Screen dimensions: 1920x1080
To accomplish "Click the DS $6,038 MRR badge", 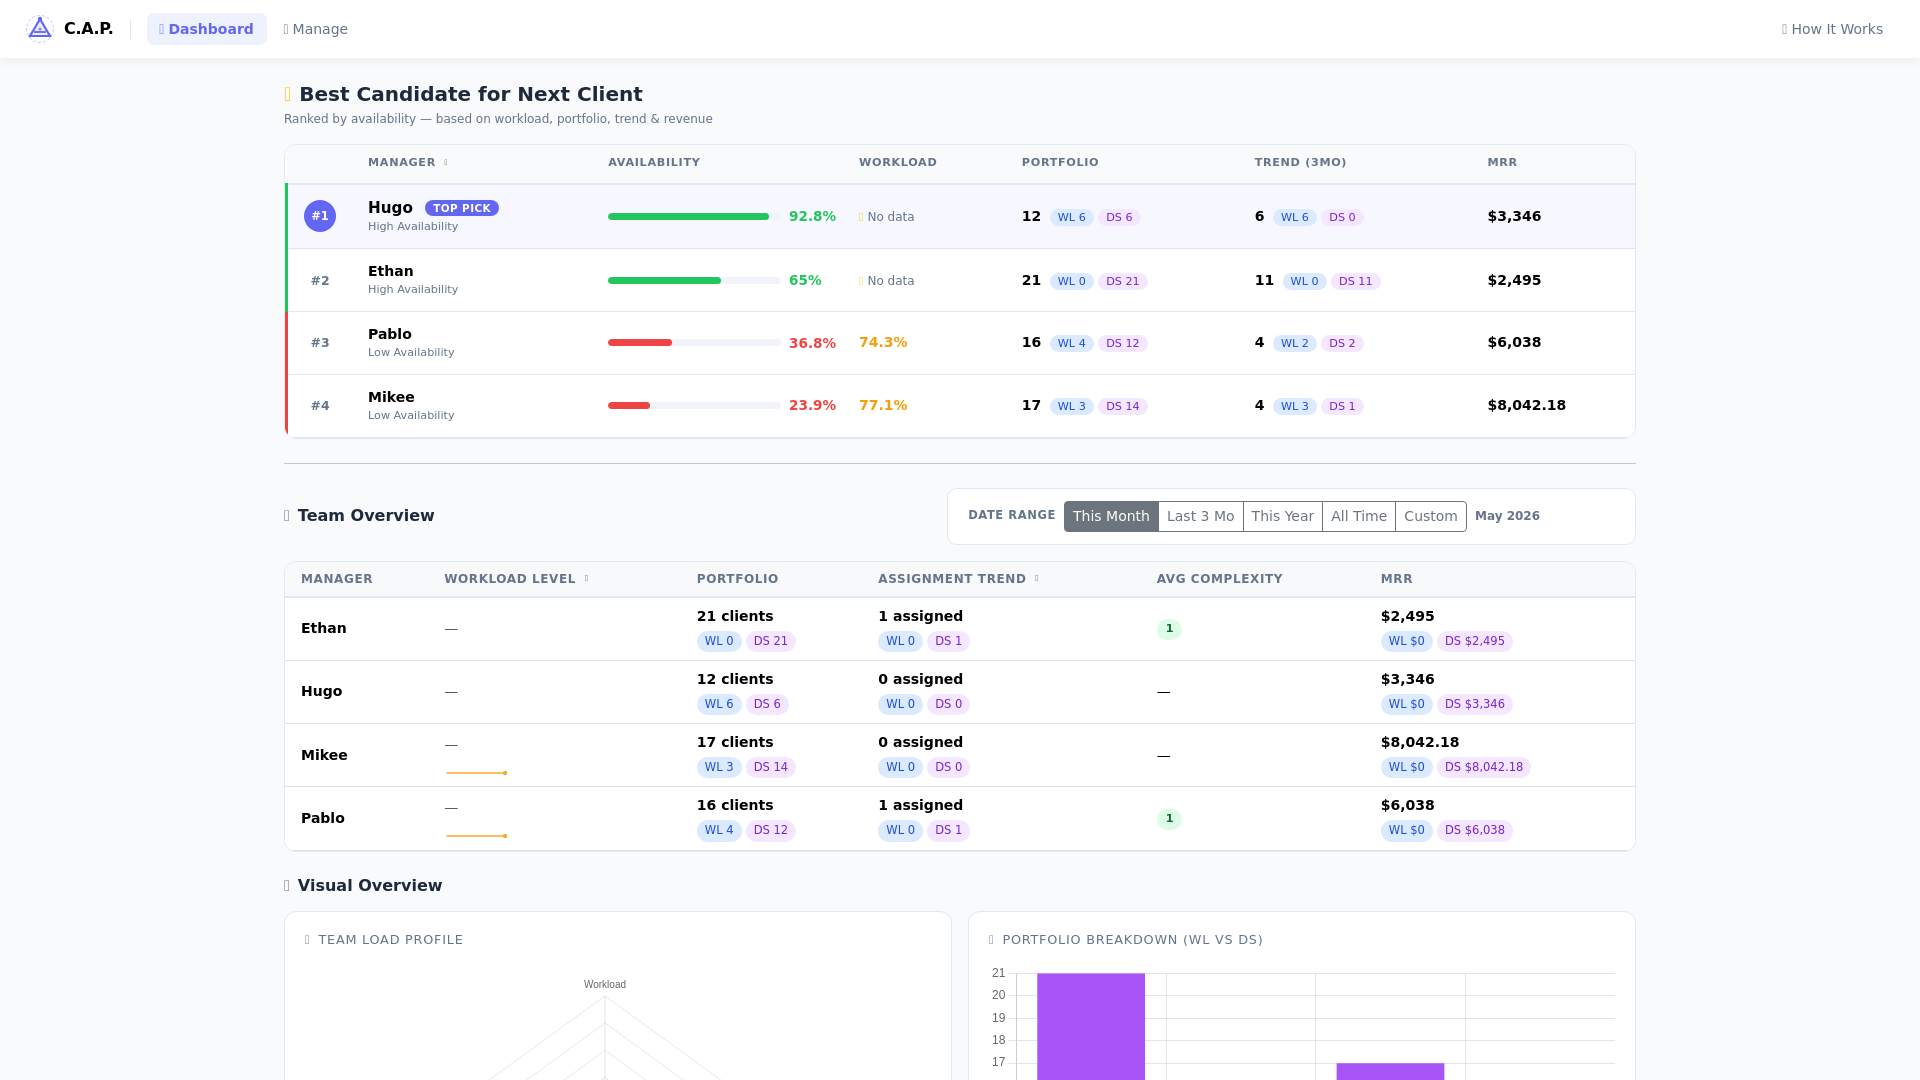I will pyautogui.click(x=1474, y=830).
